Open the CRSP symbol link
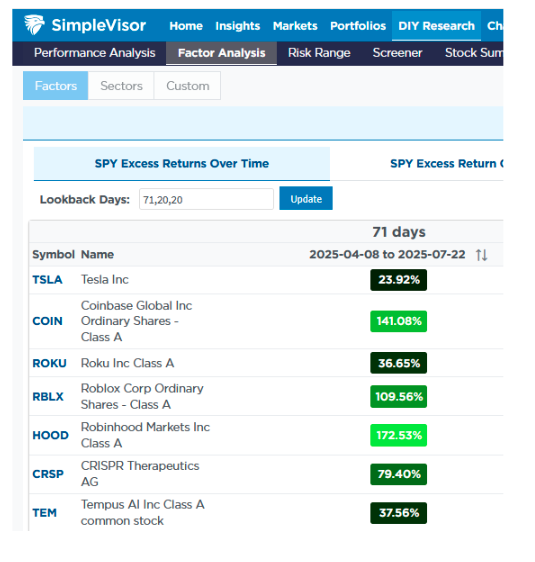 coord(48,474)
